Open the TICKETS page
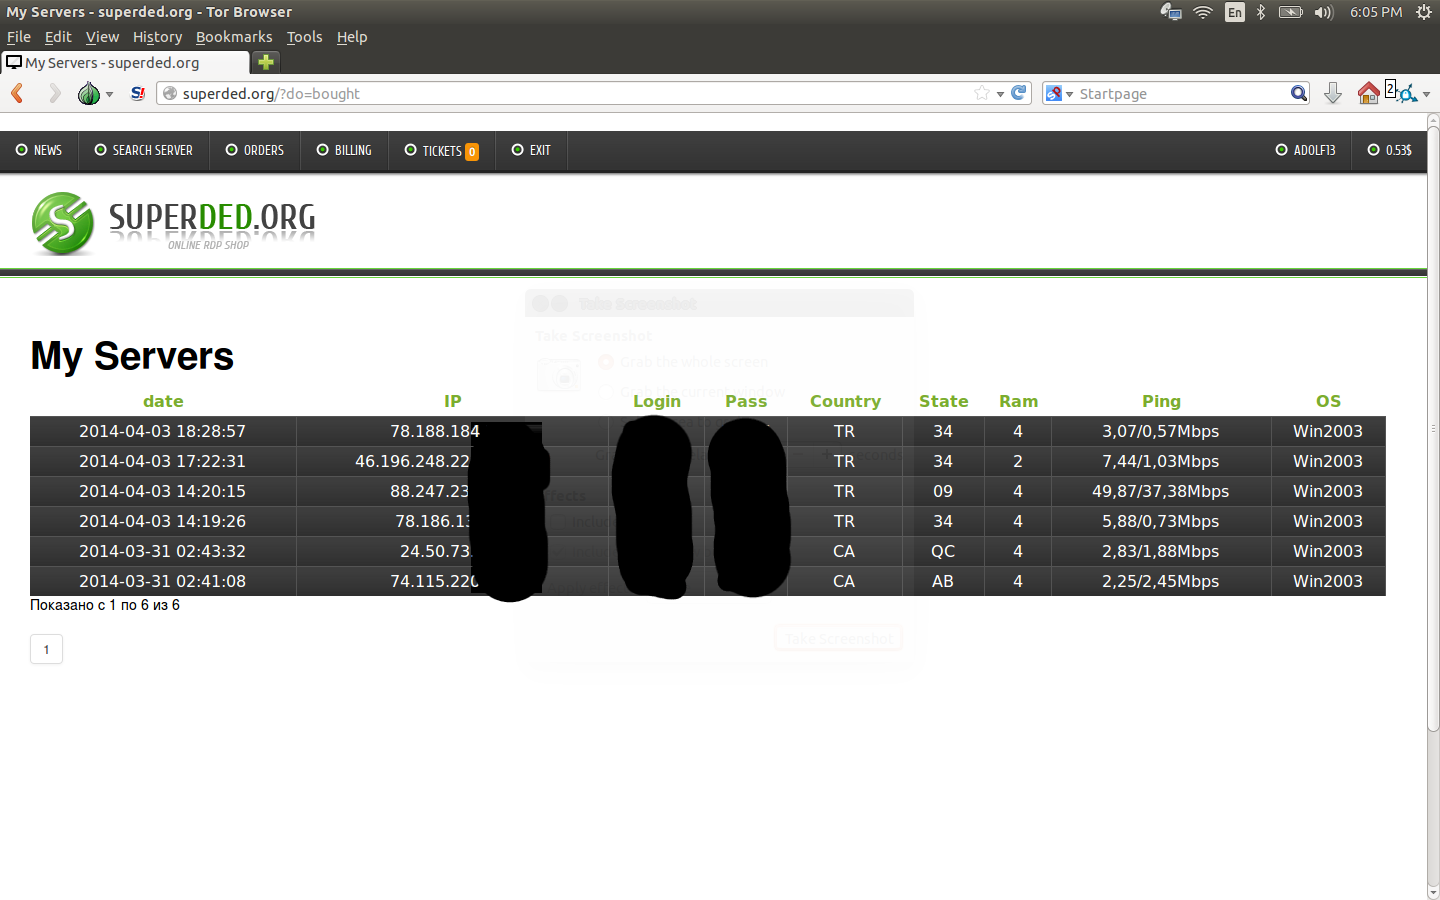 click(442, 150)
